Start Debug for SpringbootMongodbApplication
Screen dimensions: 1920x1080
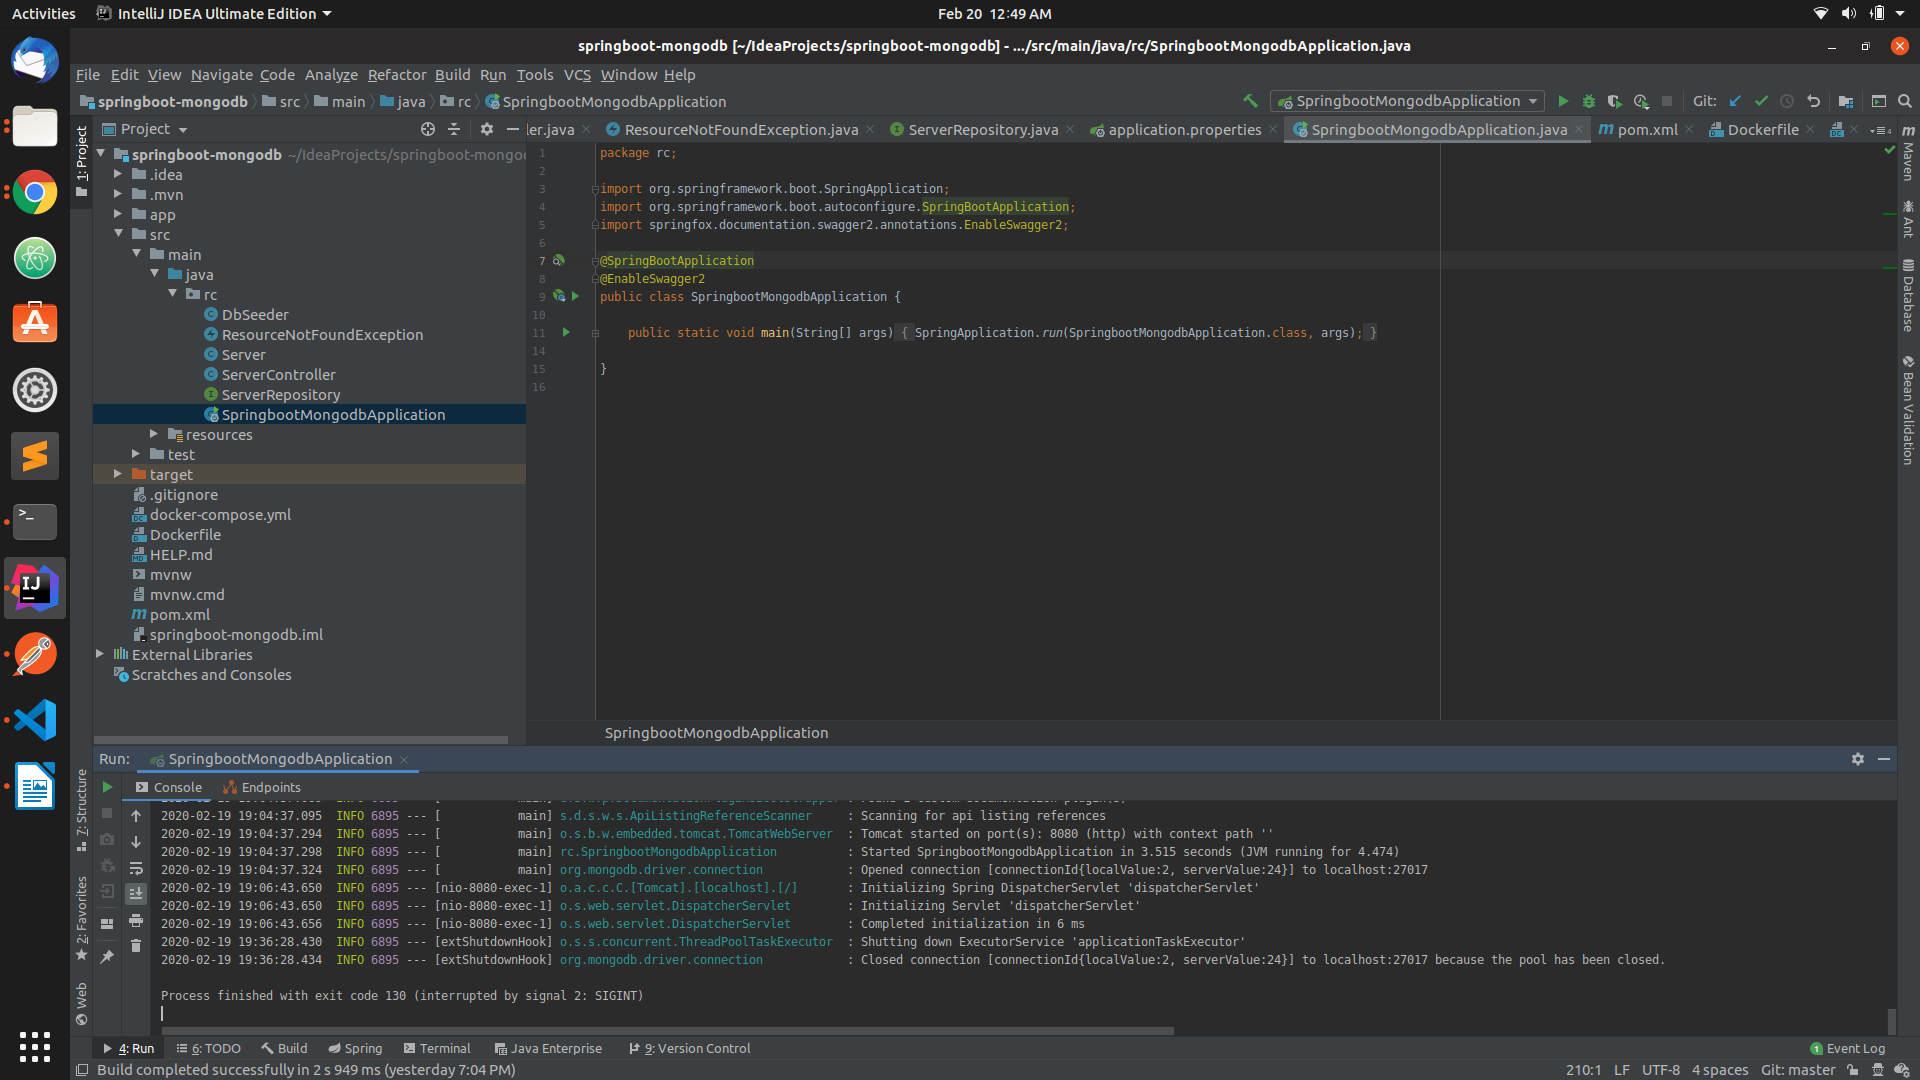[1590, 101]
